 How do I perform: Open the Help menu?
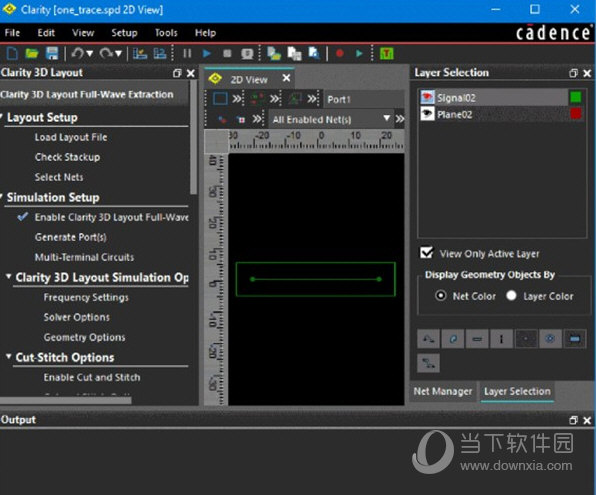point(205,33)
